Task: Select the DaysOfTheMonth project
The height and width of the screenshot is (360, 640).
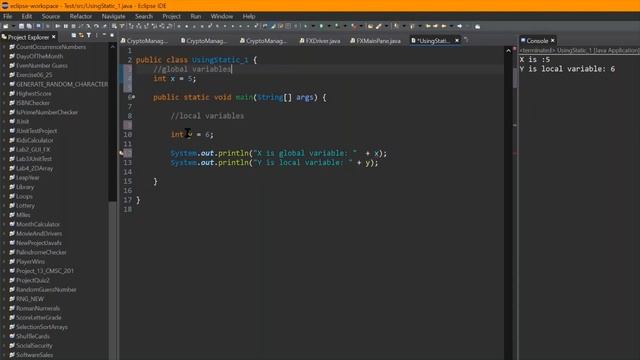Action: [39, 56]
